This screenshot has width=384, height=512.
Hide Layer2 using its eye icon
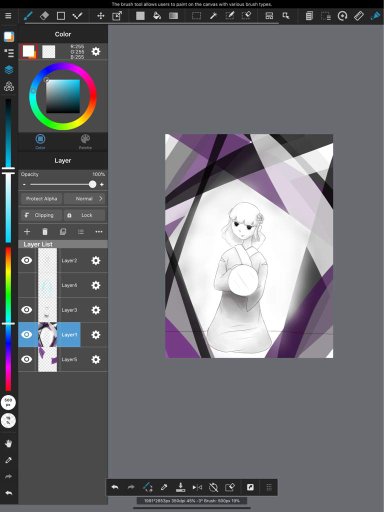click(27, 260)
